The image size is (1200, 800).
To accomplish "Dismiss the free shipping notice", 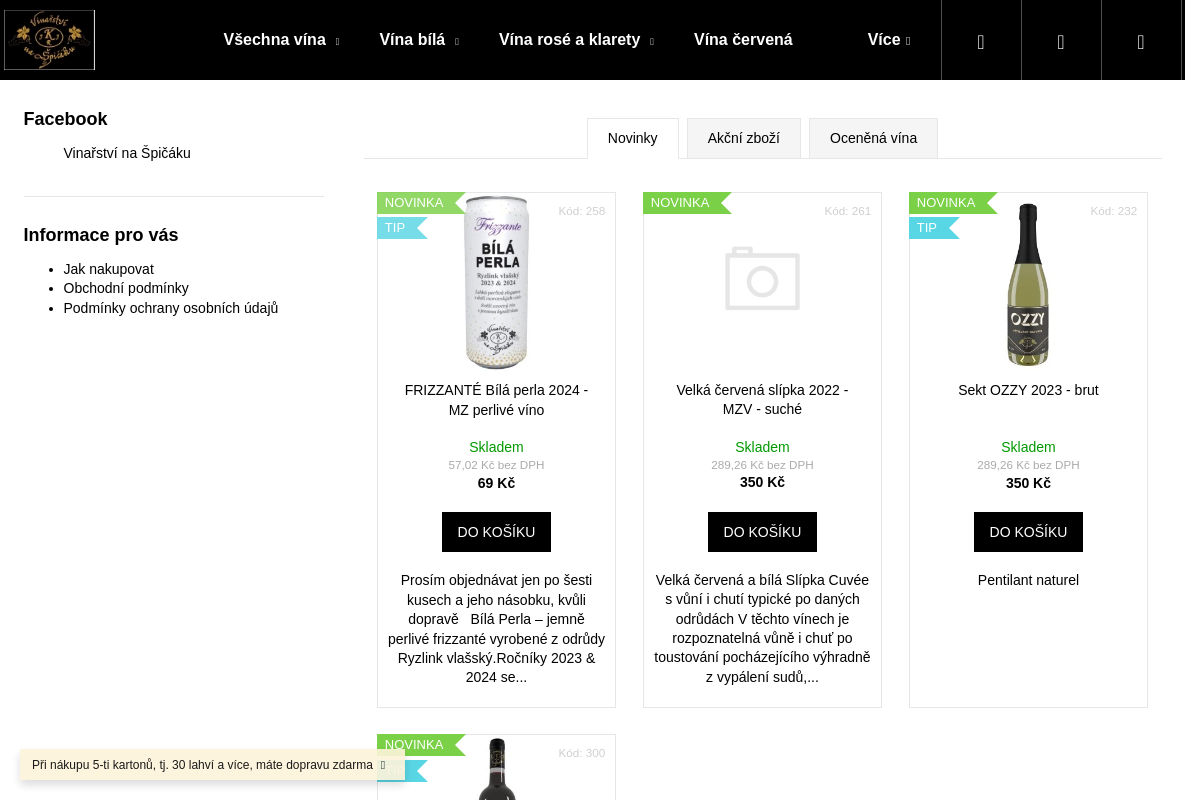I will coord(383,765).
